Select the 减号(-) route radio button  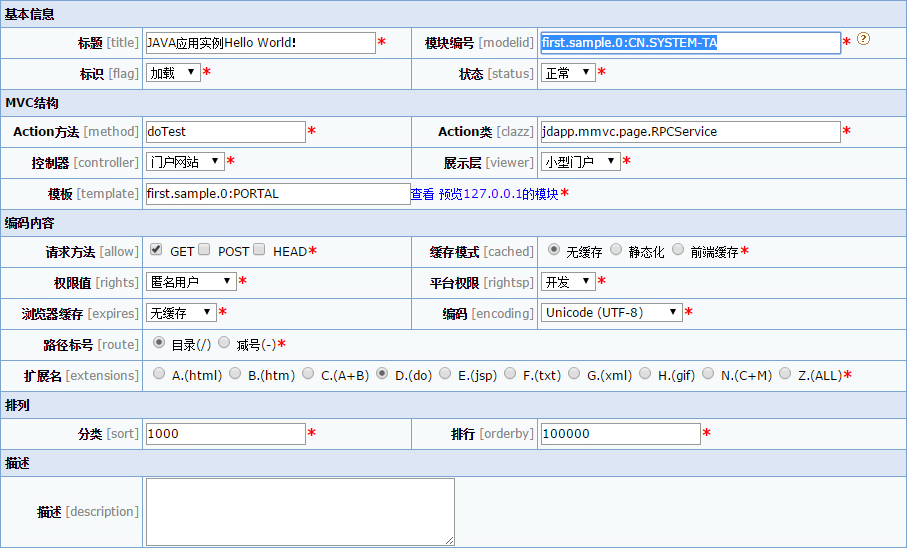click(x=224, y=342)
